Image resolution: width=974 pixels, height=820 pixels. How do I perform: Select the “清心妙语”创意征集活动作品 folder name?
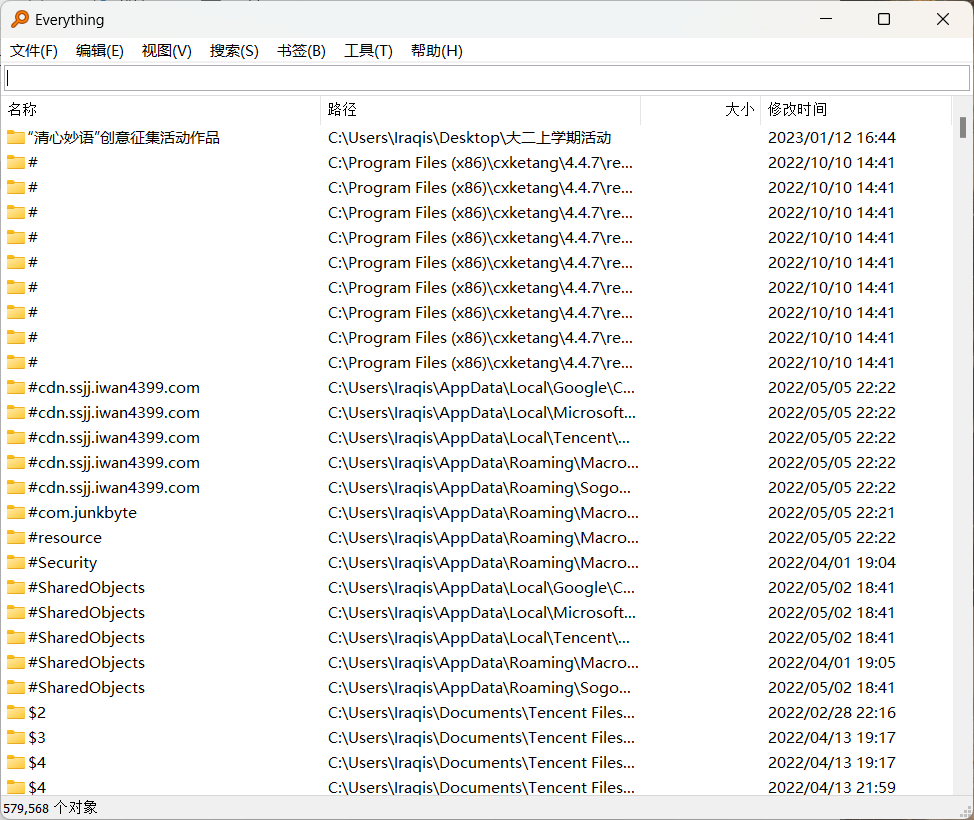[124, 137]
